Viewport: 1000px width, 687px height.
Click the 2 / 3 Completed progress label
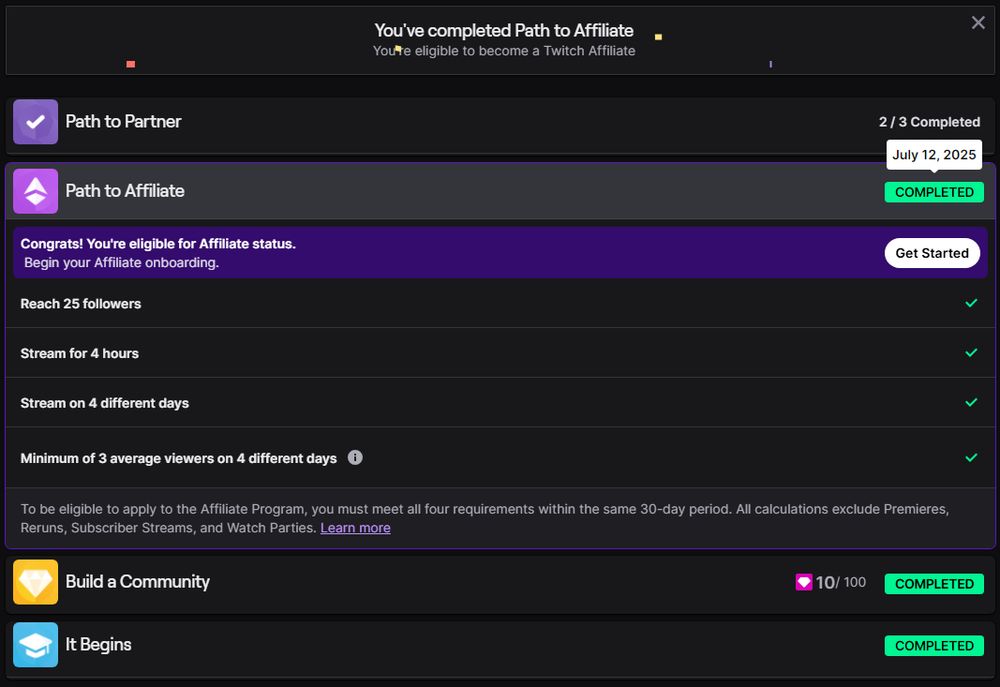click(x=929, y=122)
